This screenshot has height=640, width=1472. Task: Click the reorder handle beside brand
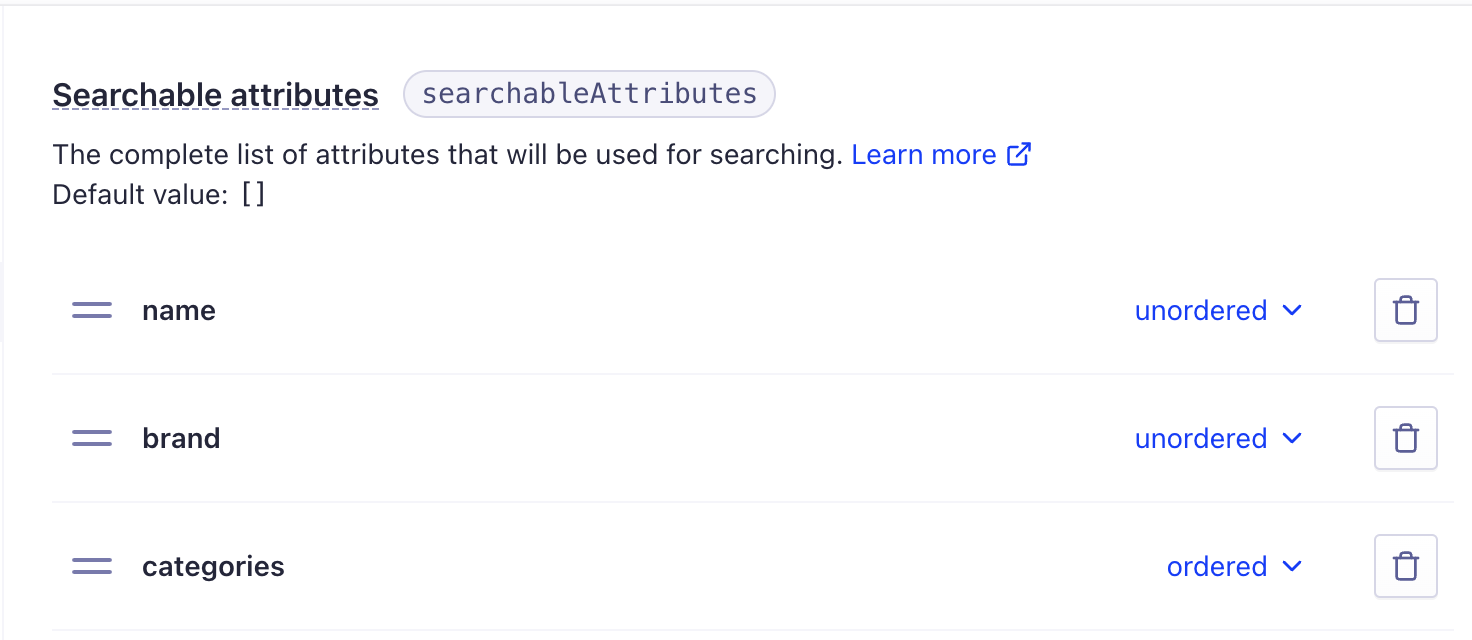point(92,439)
